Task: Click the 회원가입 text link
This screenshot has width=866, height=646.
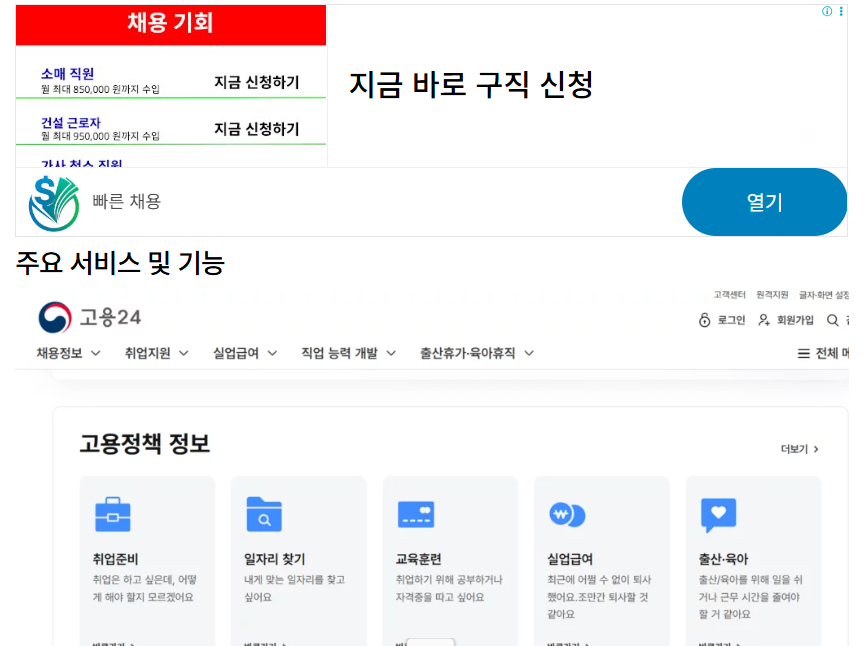Action: click(795, 320)
